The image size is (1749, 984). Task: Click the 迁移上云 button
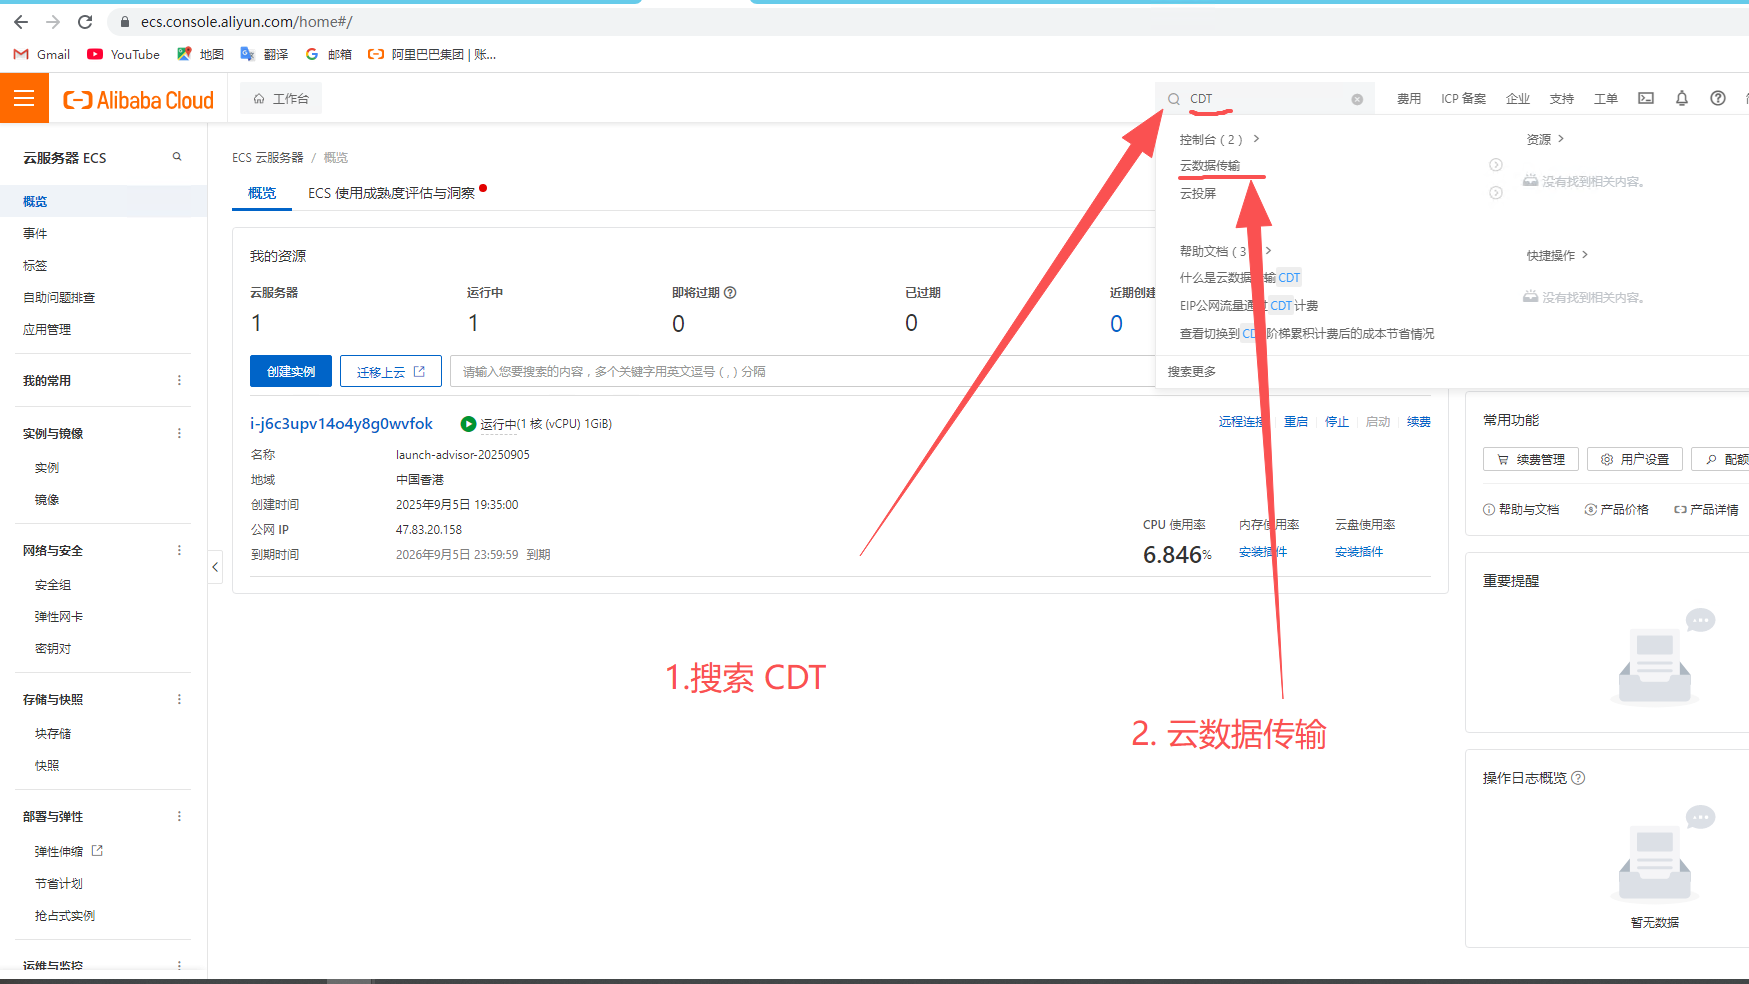tap(390, 371)
